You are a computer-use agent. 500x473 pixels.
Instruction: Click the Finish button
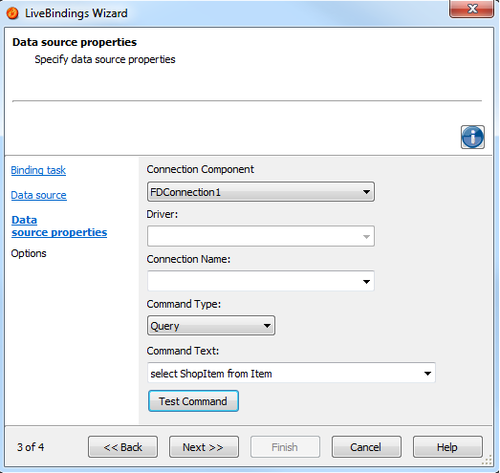pos(285,447)
